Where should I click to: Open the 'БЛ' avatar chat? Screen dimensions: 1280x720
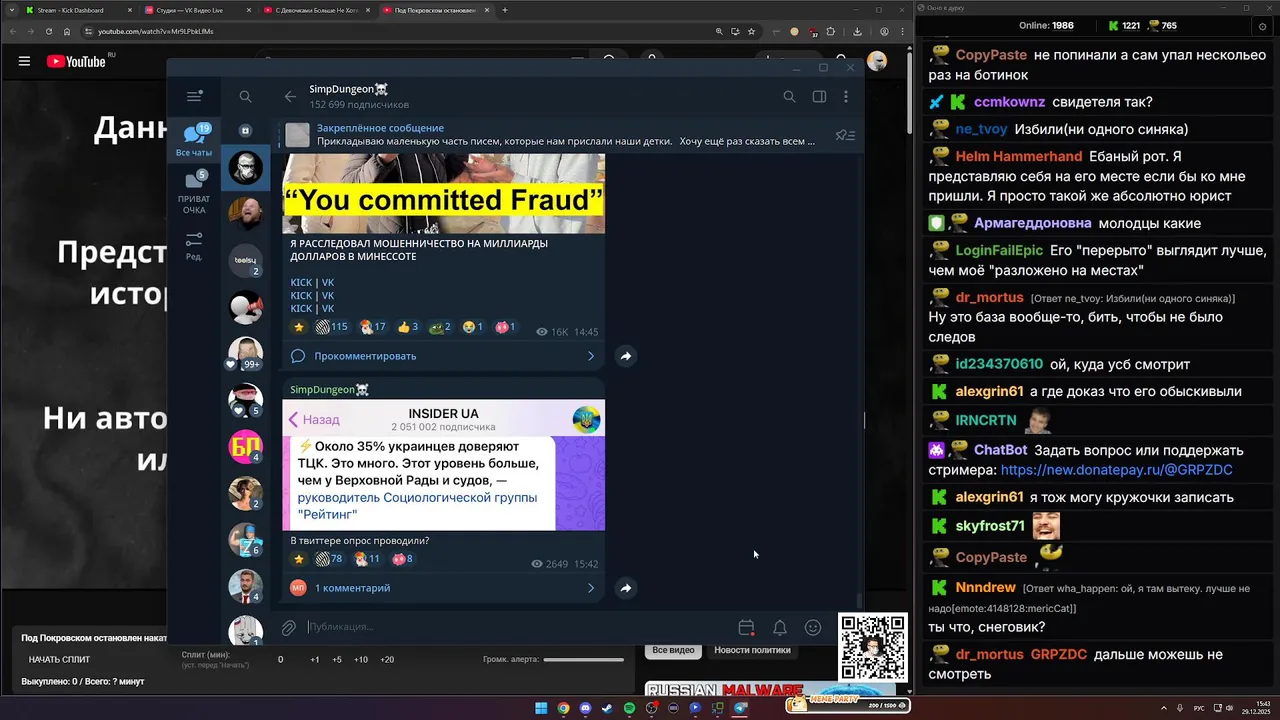[x=245, y=446]
